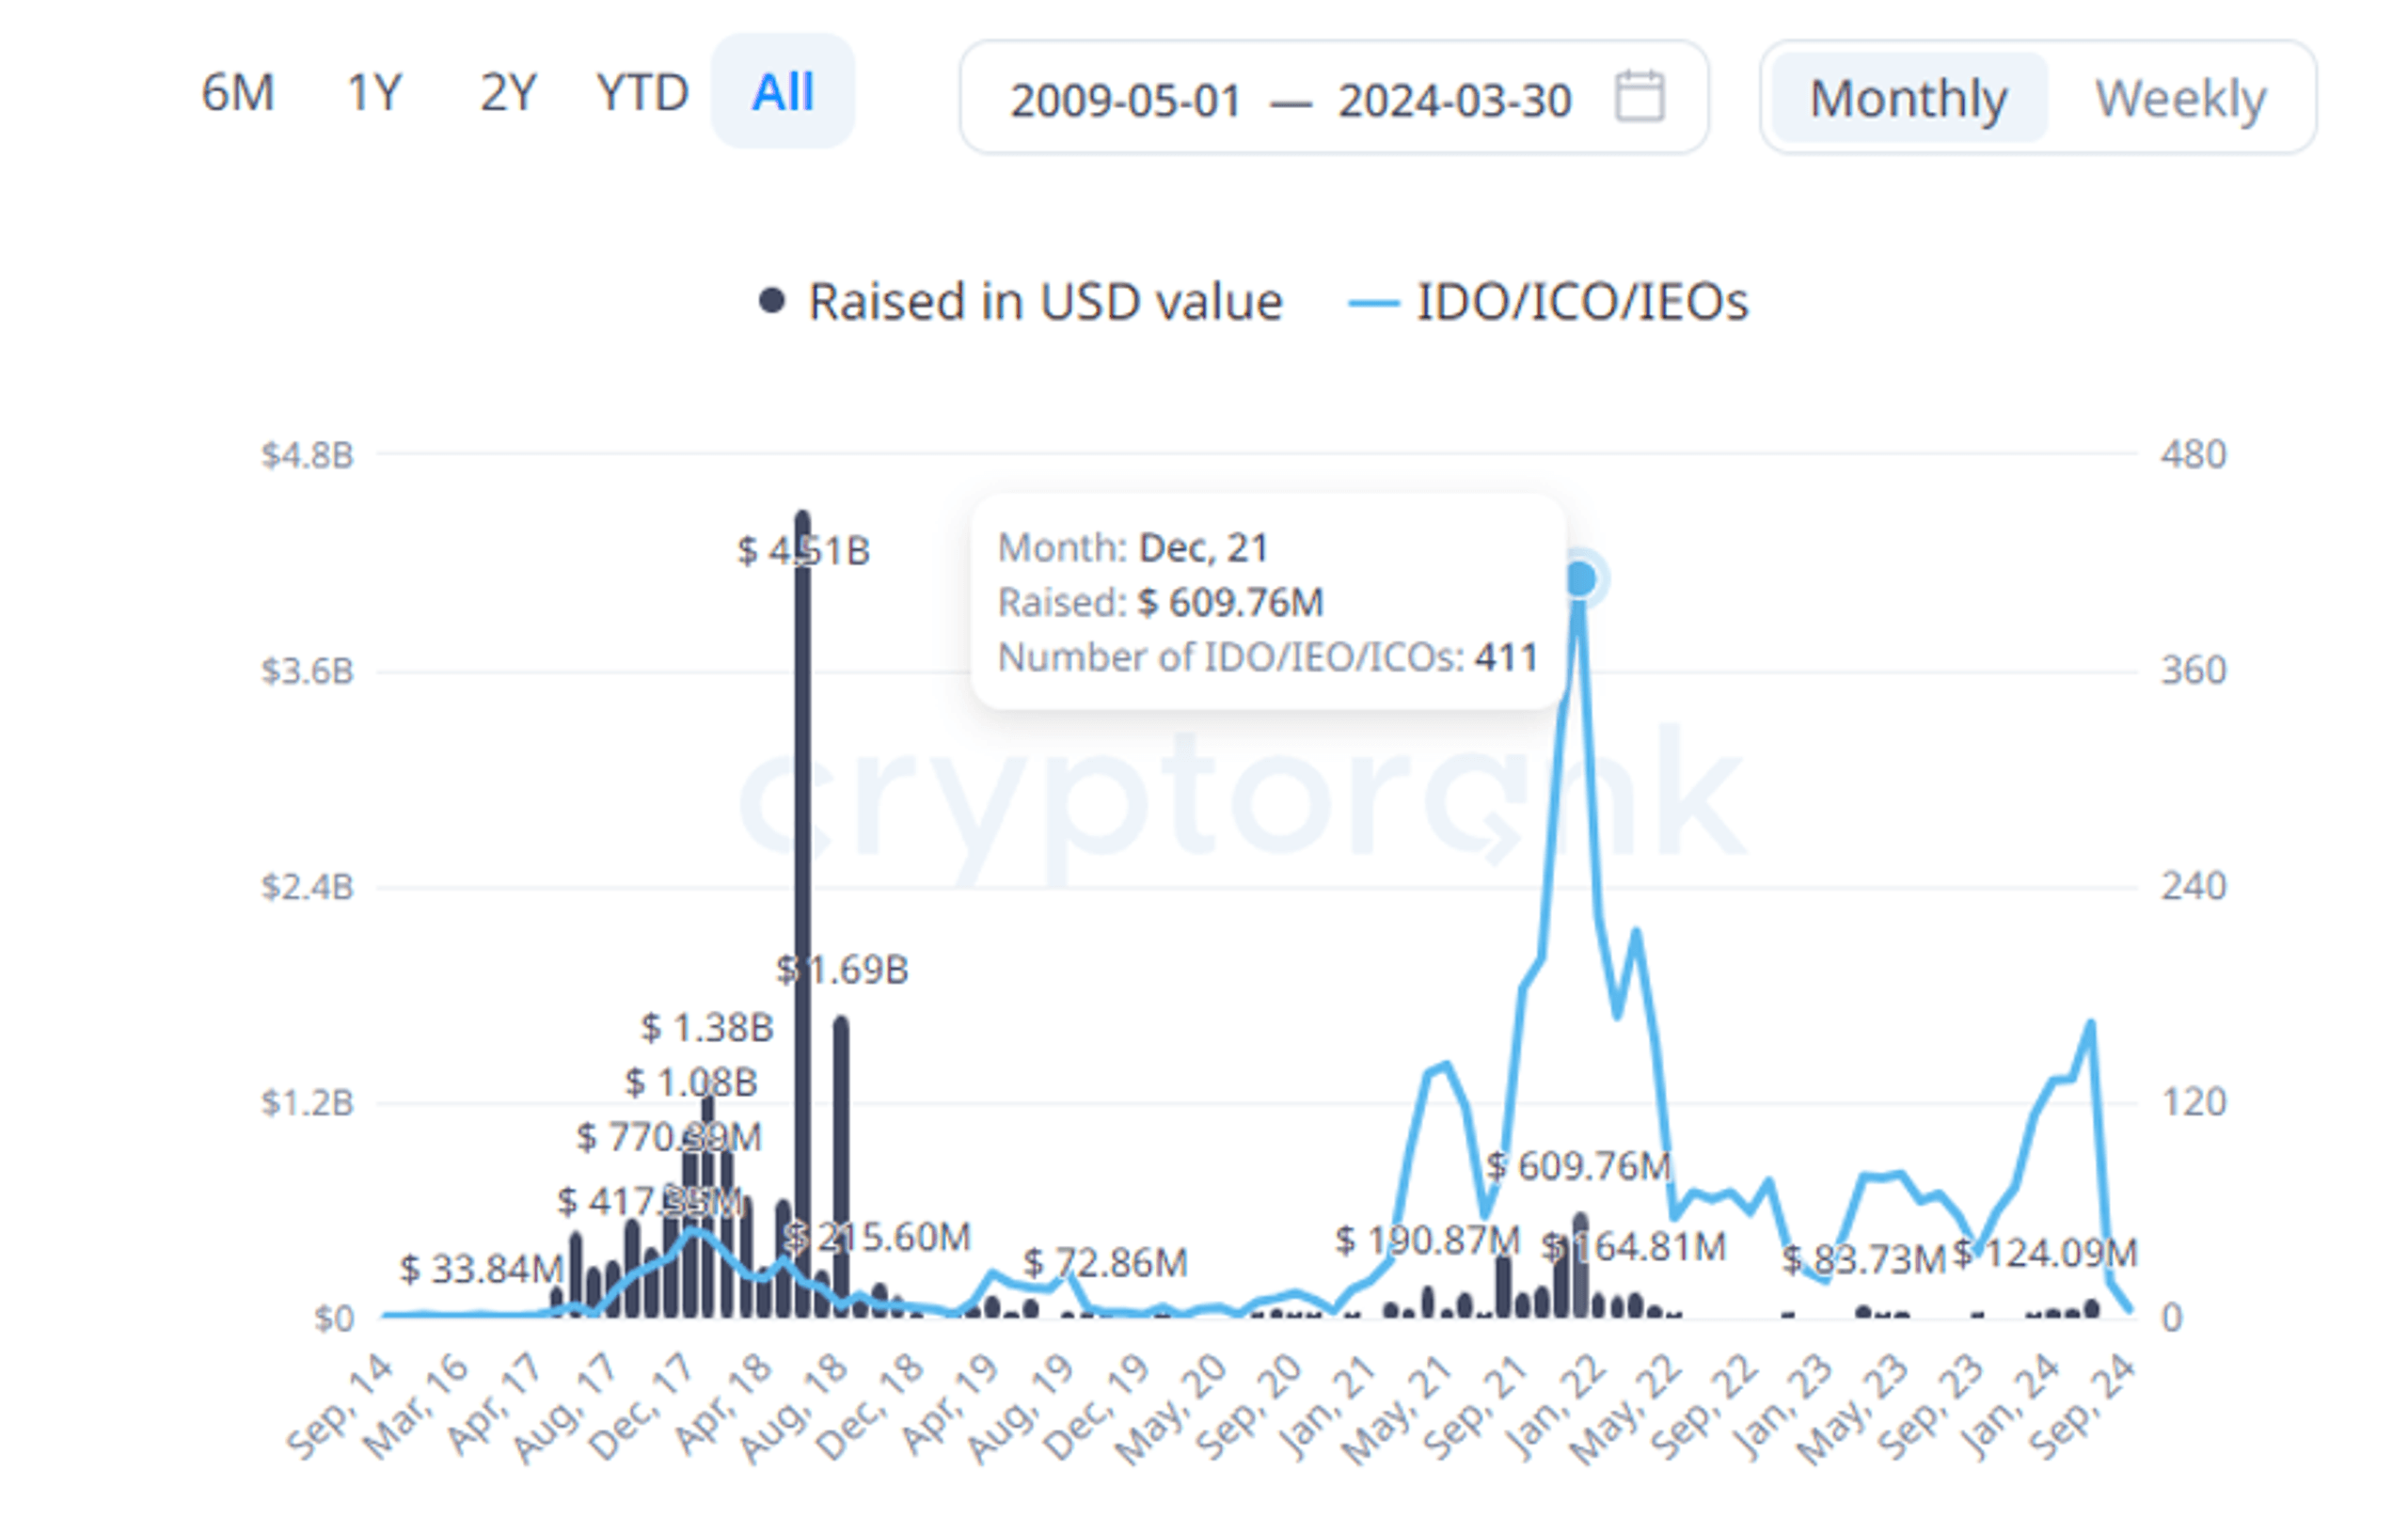Select the 2Y time range
2408x1517 pixels.
(508, 93)
